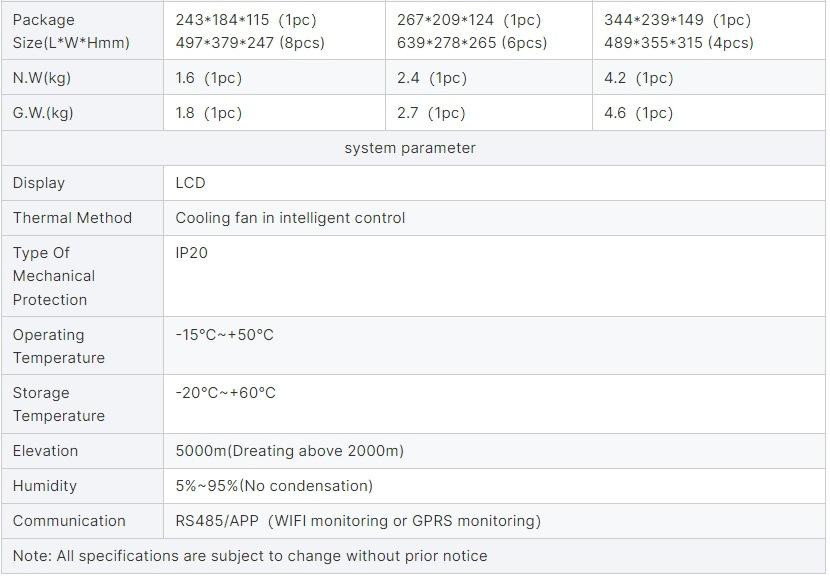
Task: Select the 5000m elevation derating text
Action: click(x=290, y=451)
